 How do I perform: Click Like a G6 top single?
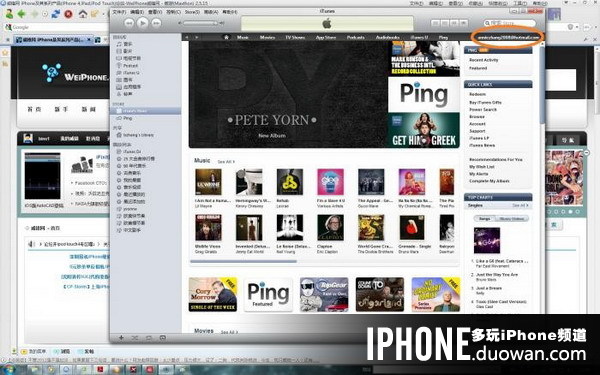coord(502,261)
